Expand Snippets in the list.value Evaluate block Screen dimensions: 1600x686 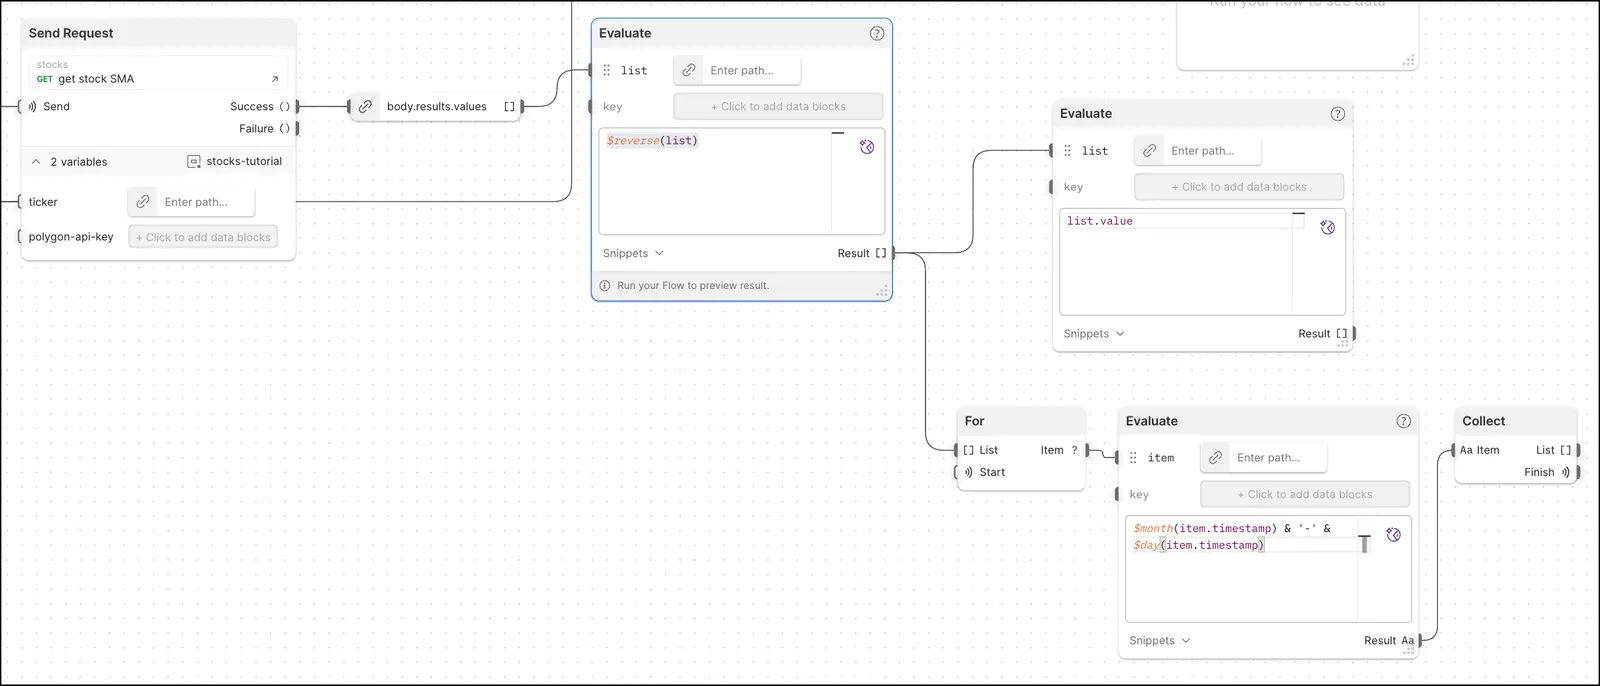coord(1094,334)
